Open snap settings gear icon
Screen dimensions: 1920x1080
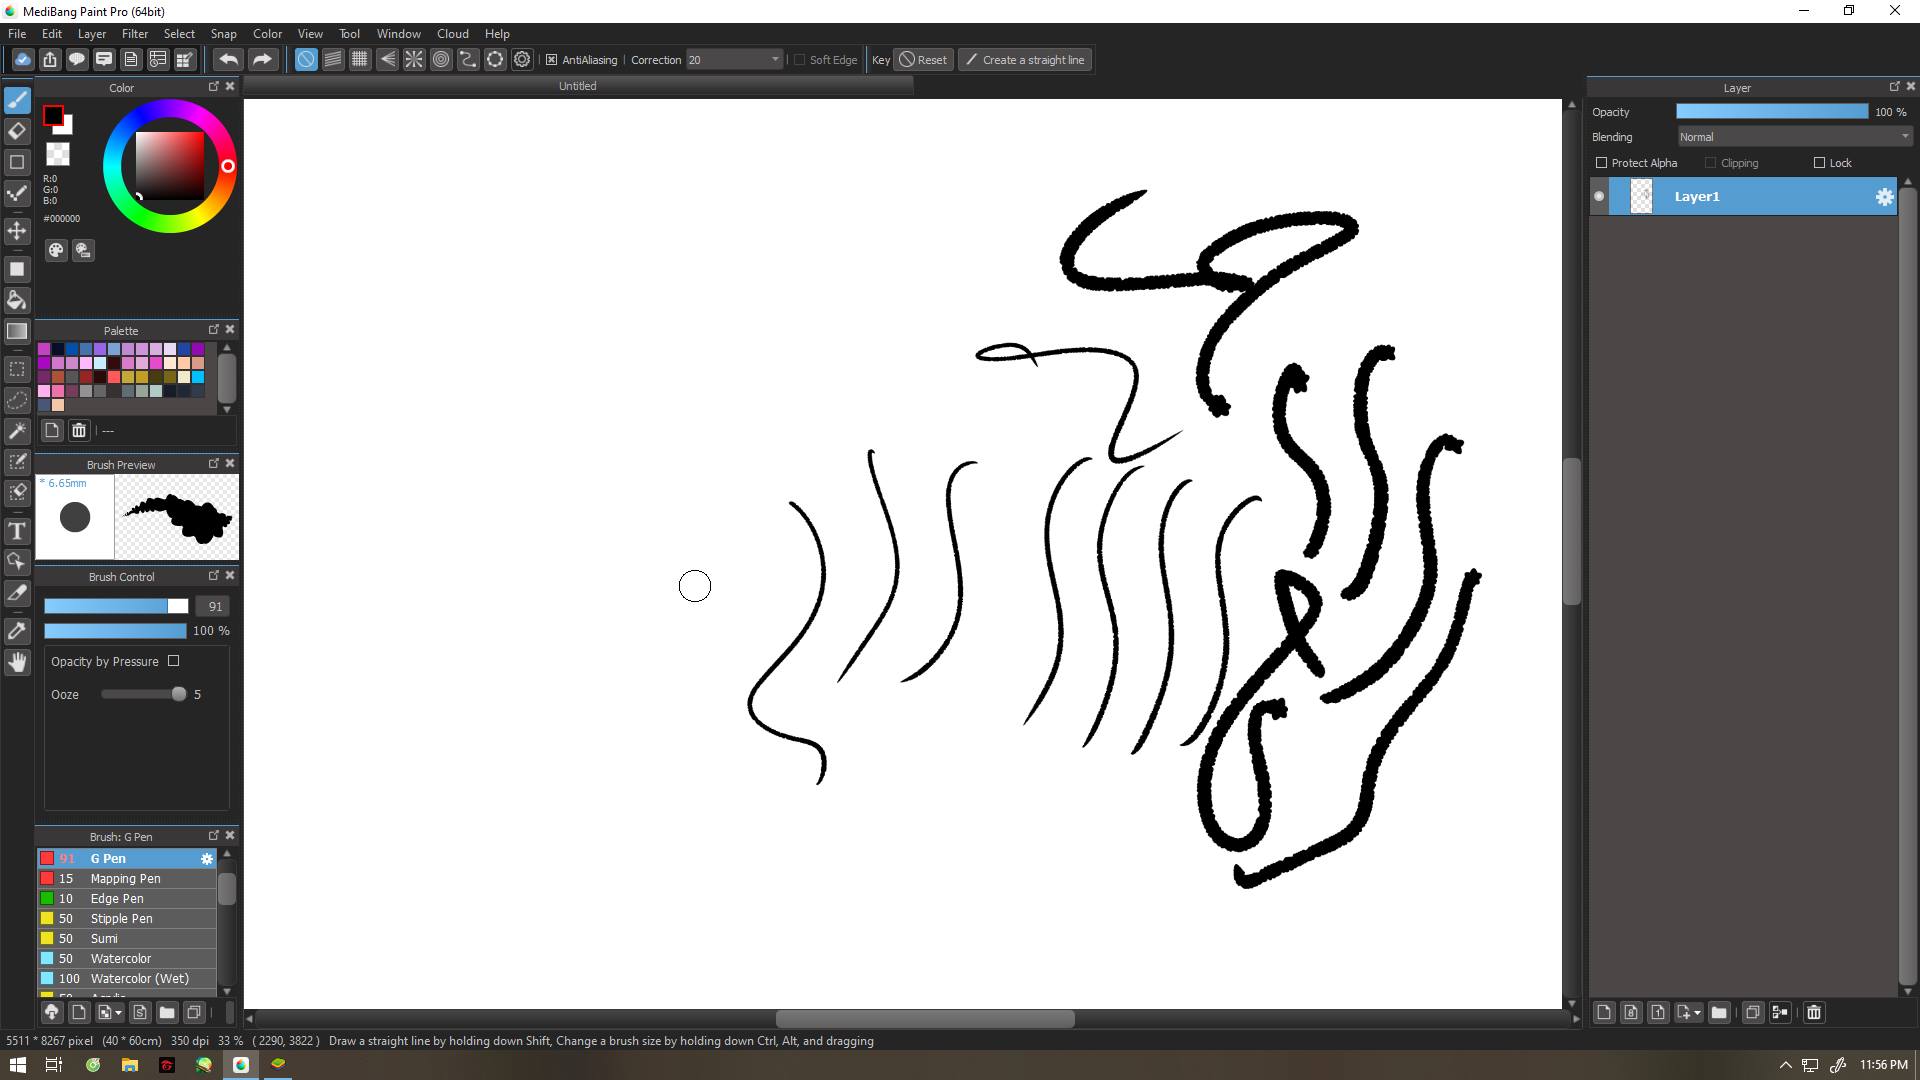522,60
